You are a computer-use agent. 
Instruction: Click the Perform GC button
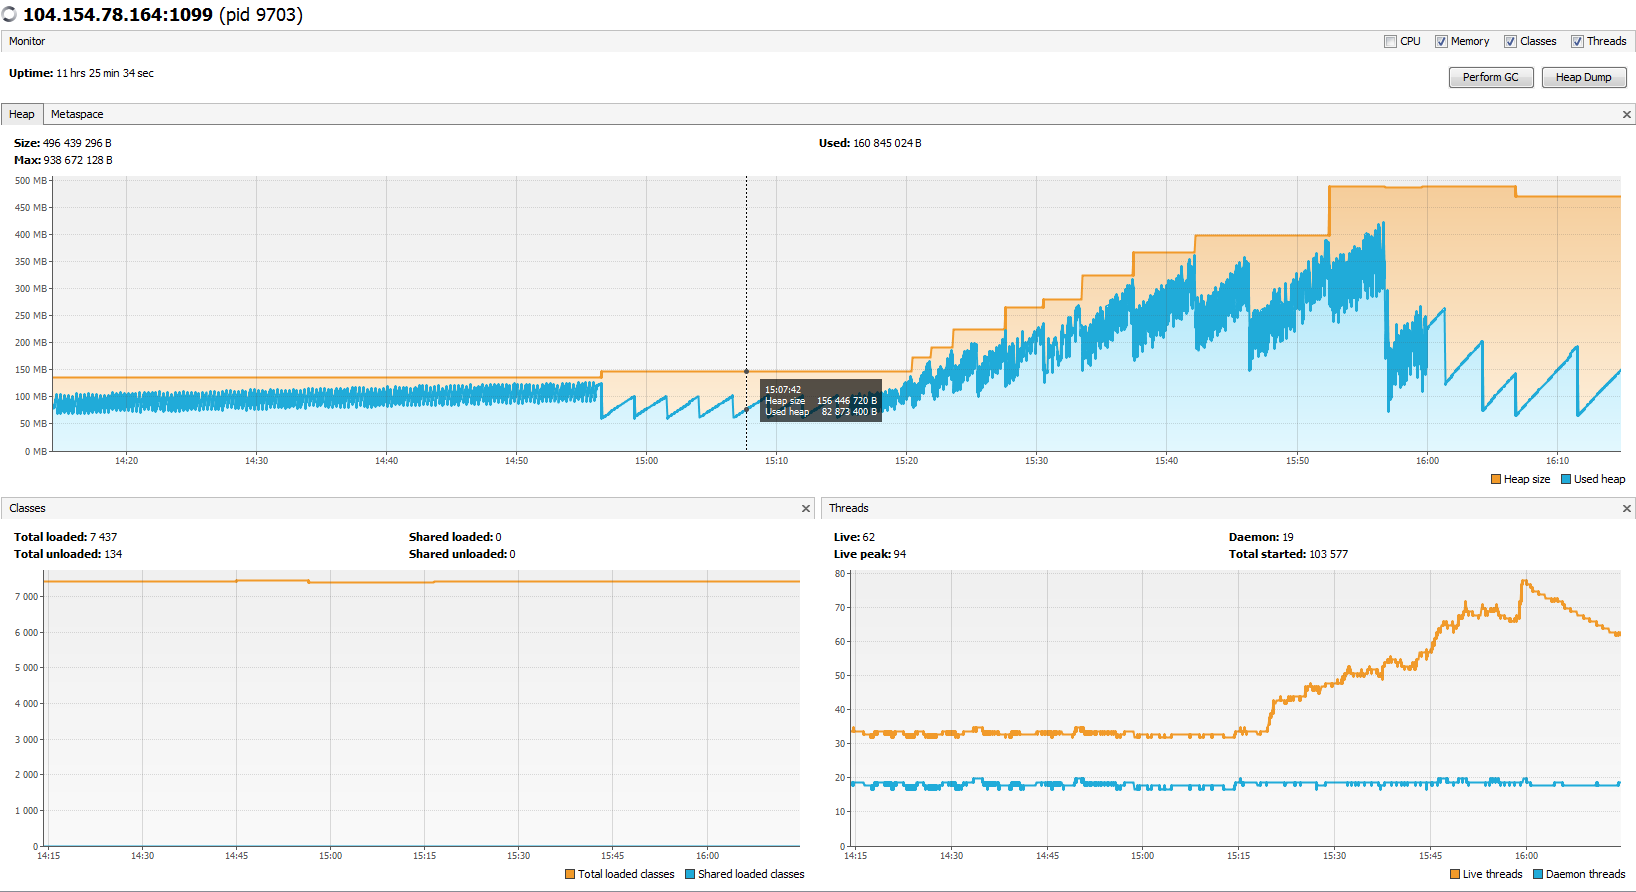[x=1490, y=77]
